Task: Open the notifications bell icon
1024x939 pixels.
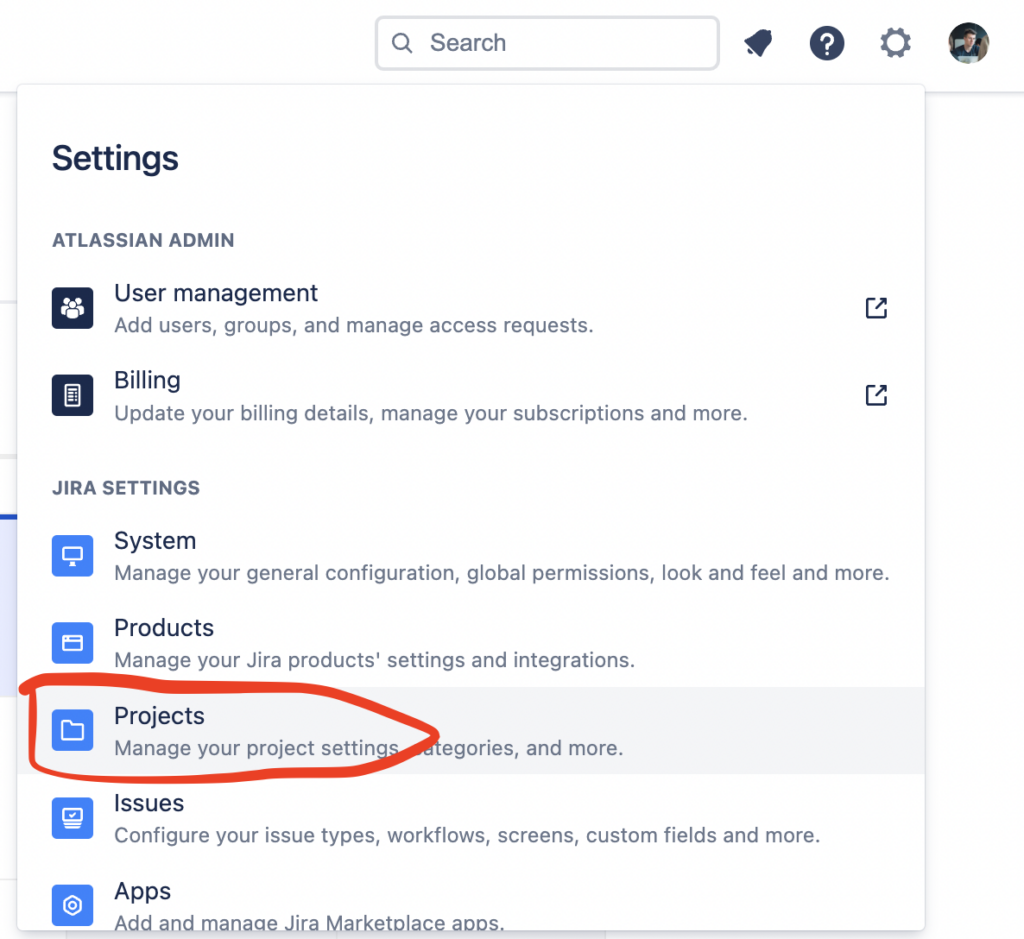Action: (x=758, y=43)
